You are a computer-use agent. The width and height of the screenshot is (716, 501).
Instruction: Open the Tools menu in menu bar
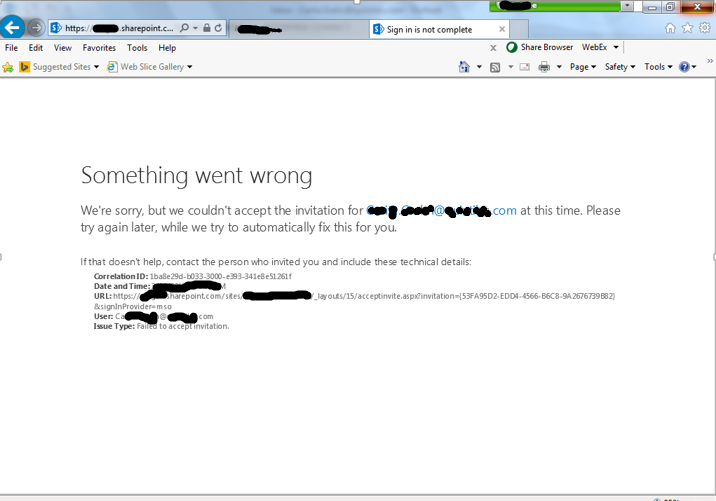pos(137,48)
